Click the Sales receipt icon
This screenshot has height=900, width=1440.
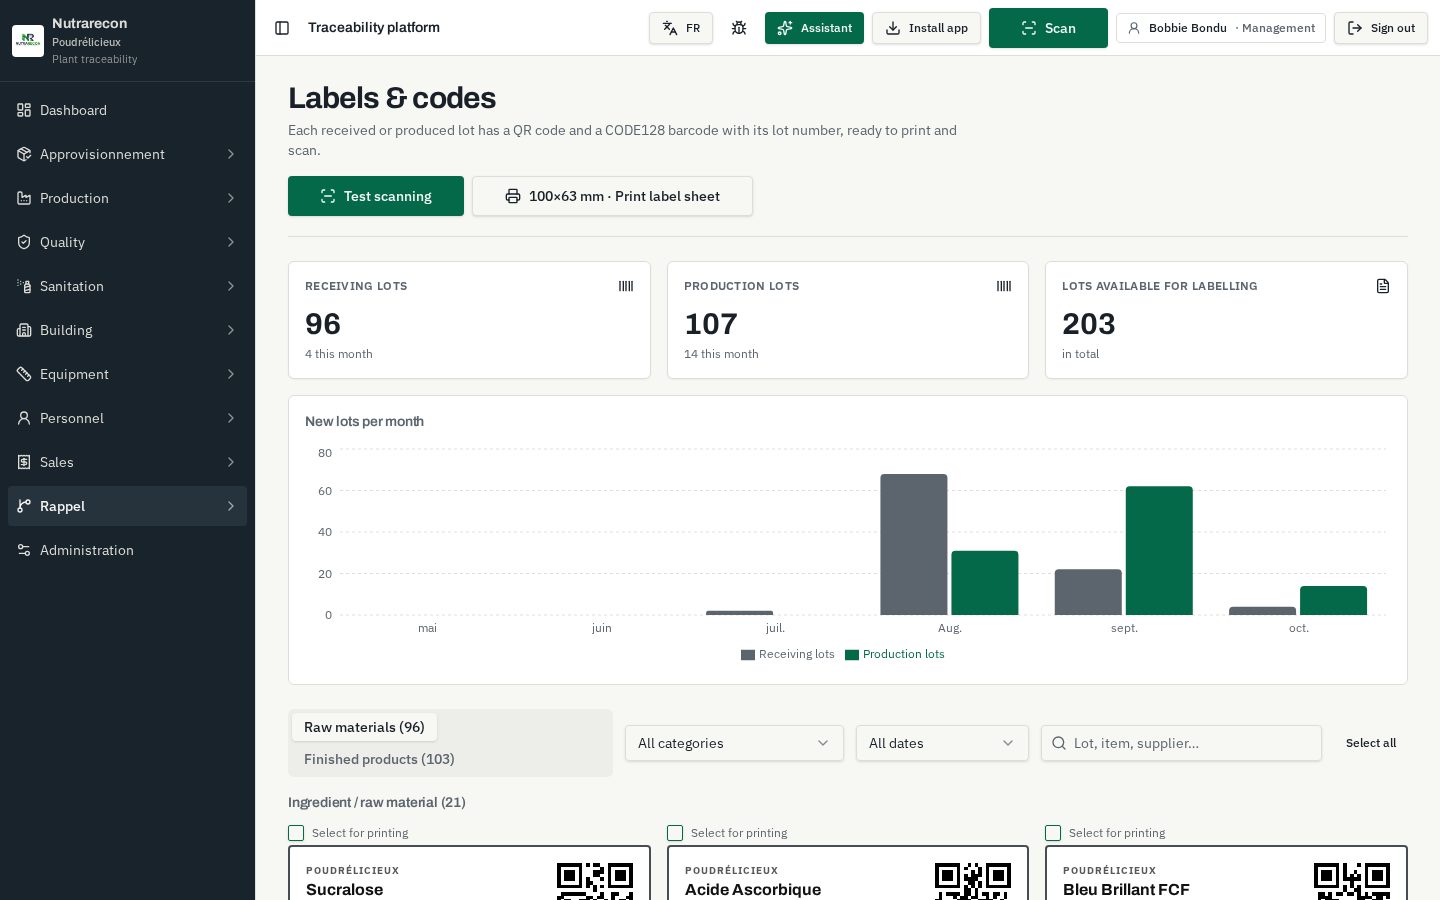[x=24, y=462]
